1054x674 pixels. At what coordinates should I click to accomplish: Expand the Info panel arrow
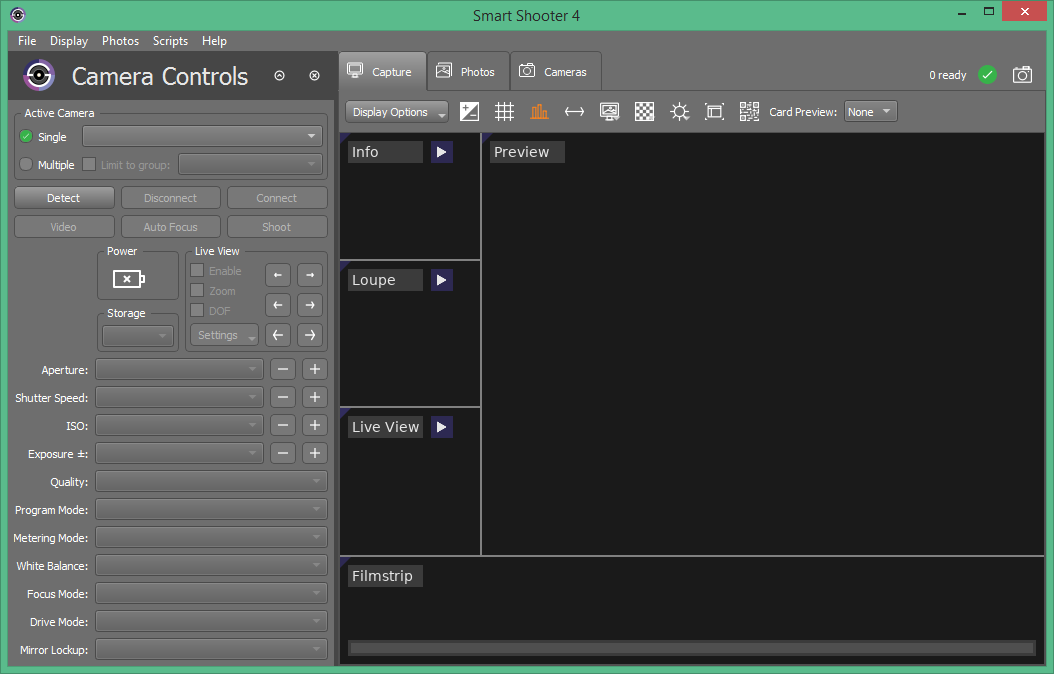coord(442,152)
